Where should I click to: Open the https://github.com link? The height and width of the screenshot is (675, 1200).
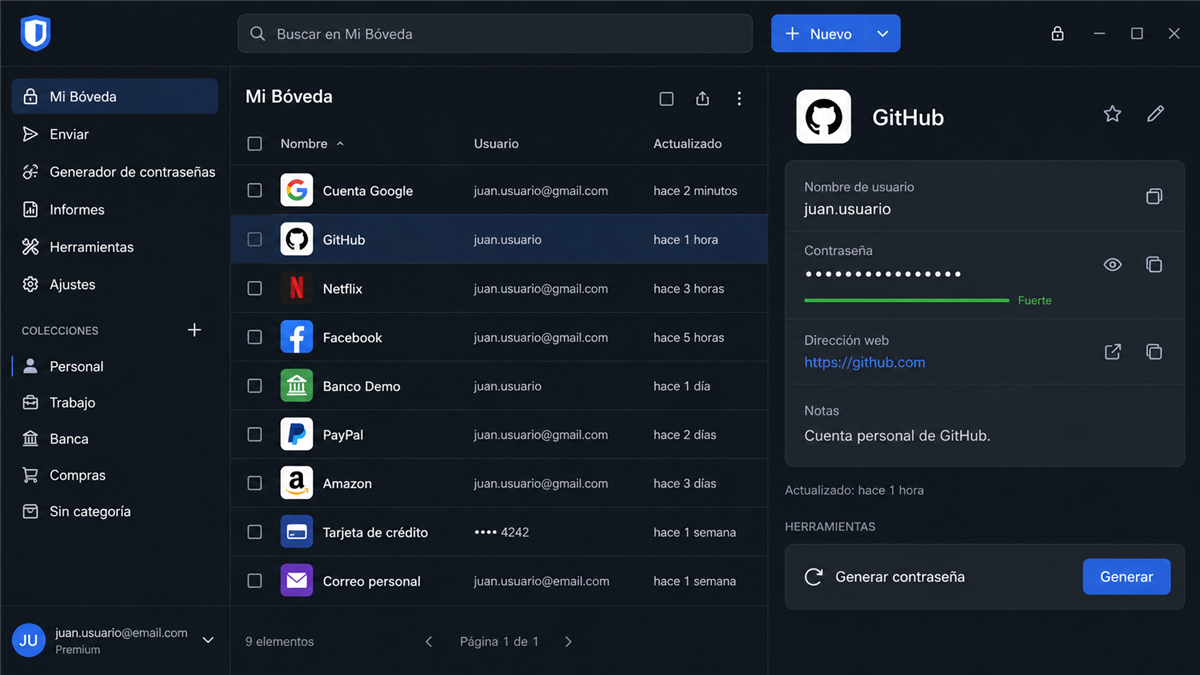tap(864, 363)
